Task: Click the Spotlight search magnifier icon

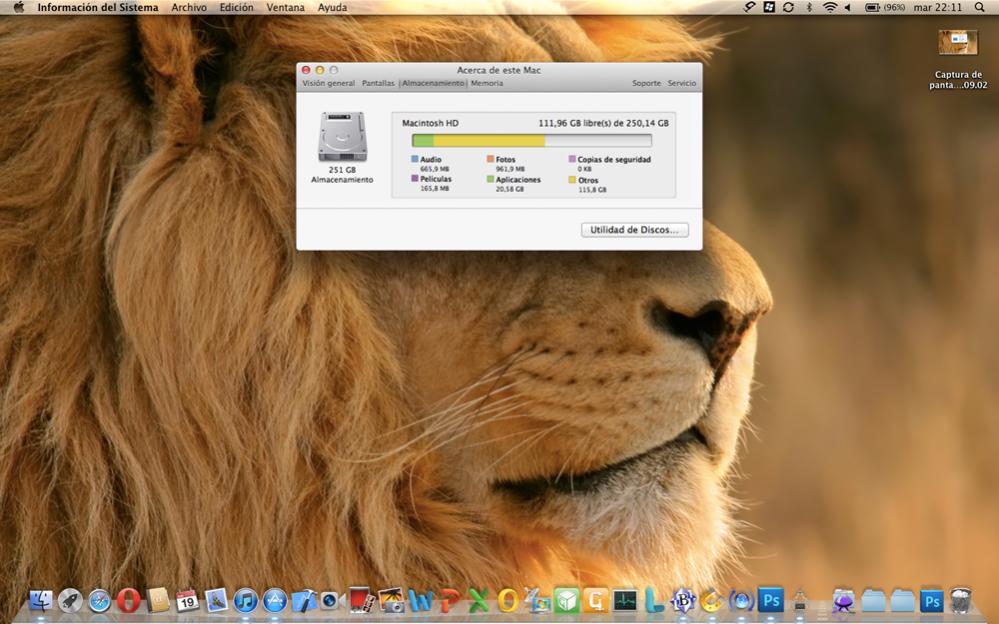Action: [x=983, y=7]
